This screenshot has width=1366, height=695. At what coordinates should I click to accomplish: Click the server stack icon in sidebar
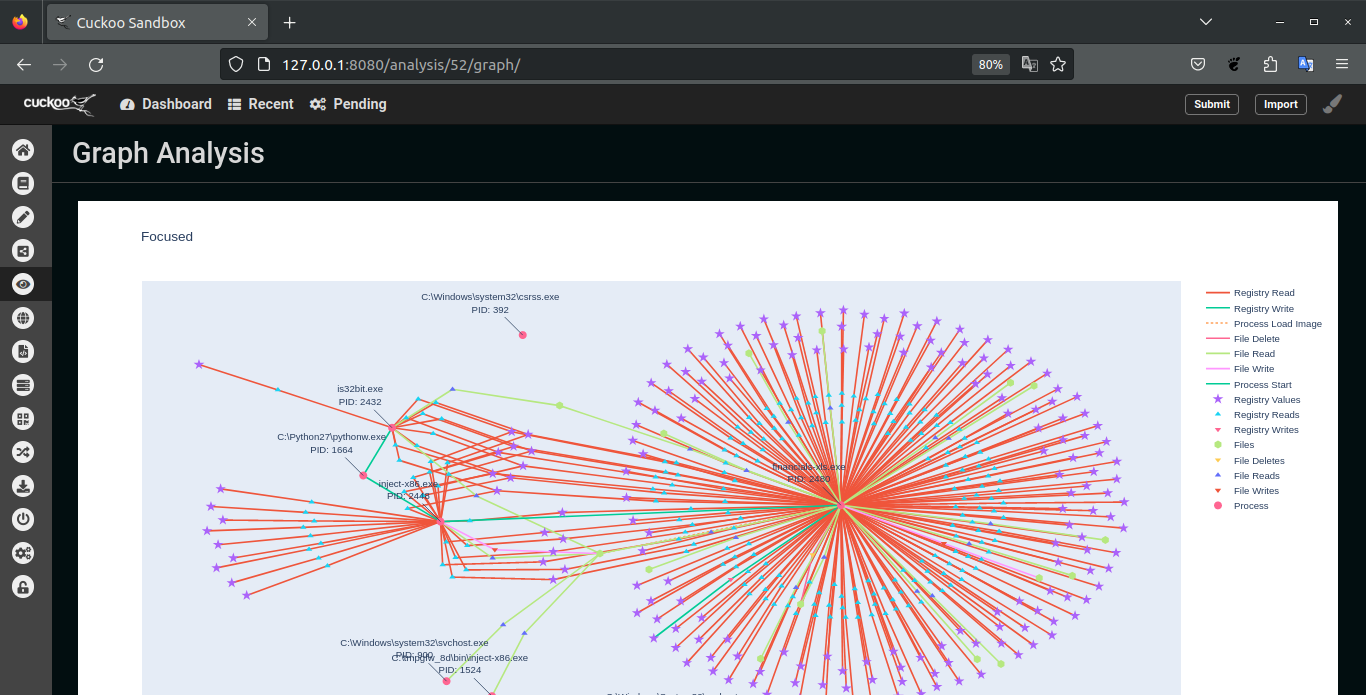(x=23, y=385)
